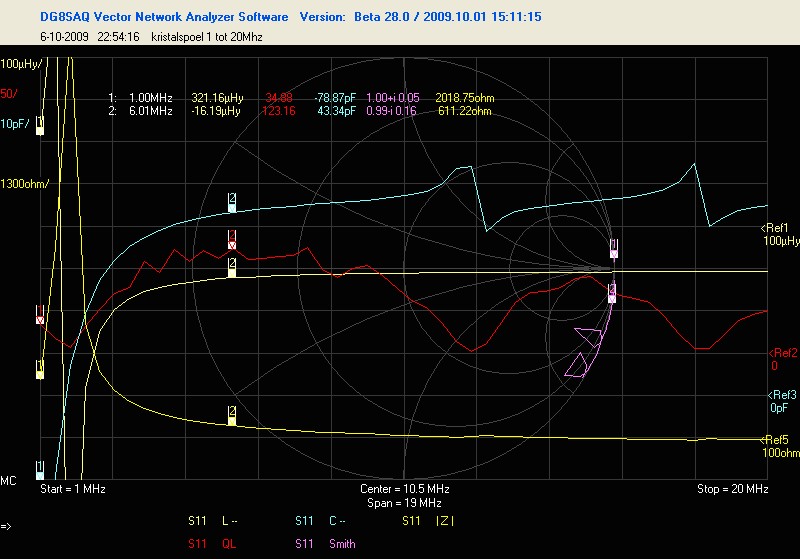800x559 pixels.
Task: Click the S11 |Z| trace label
Action: [428, 521]
